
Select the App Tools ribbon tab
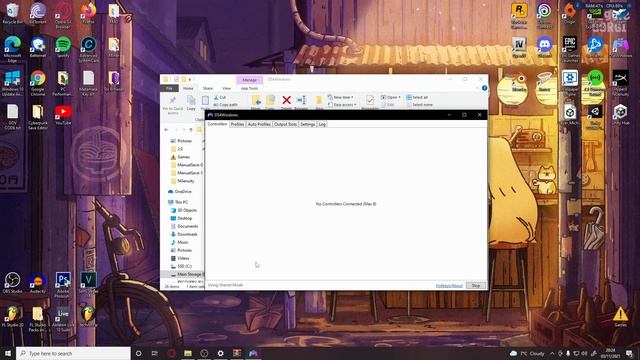coord(249,88)
